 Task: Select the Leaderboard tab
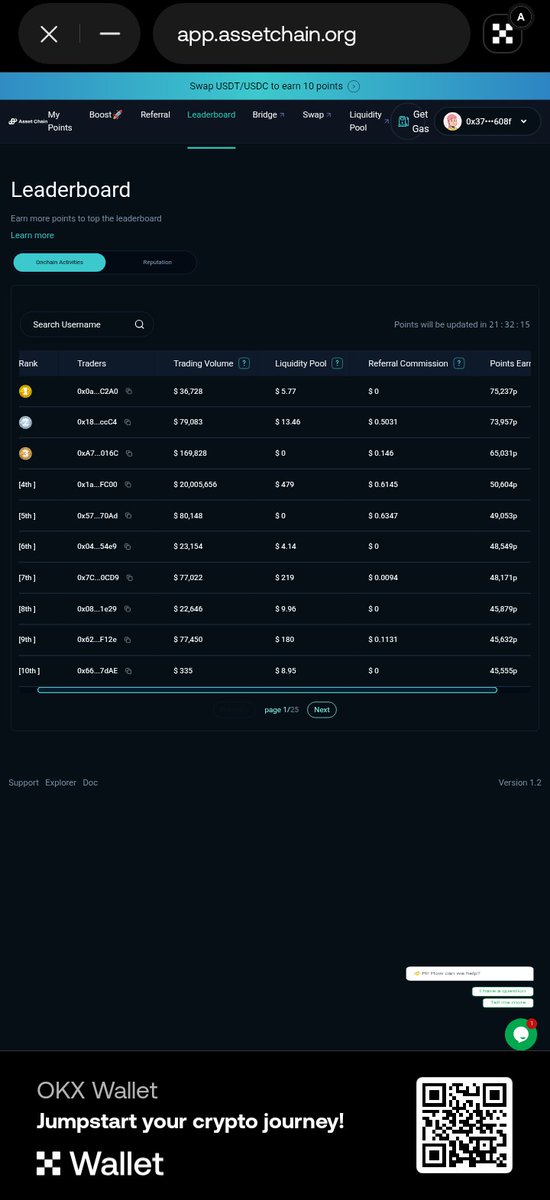click(x=211, y=115)
